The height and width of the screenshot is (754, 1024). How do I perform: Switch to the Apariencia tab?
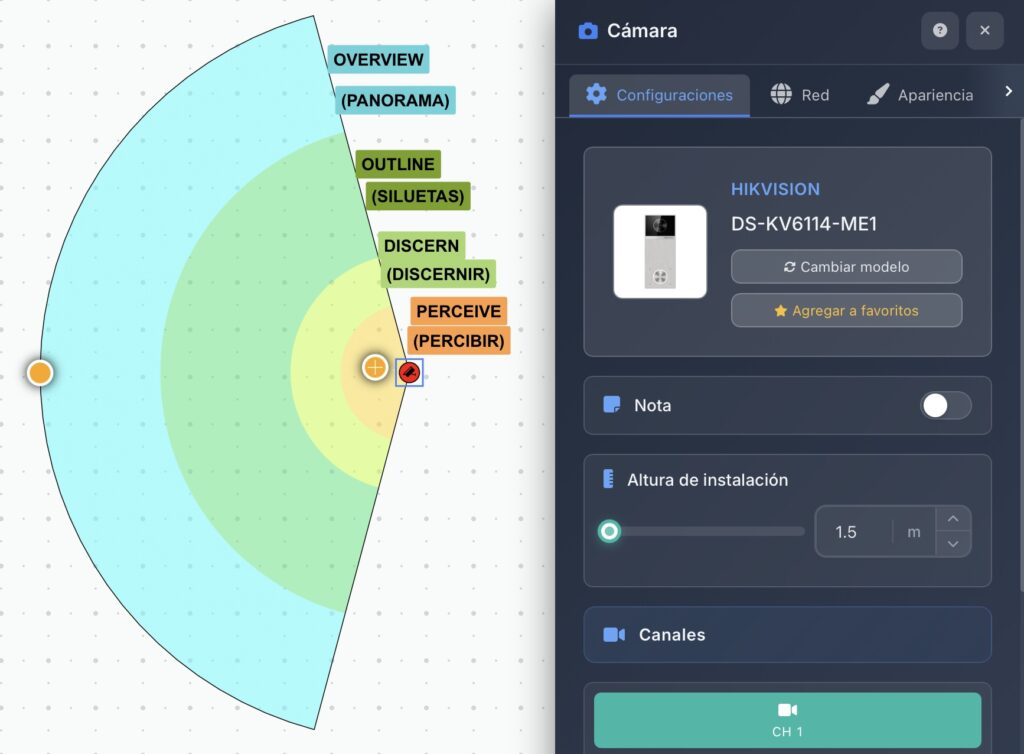point(920,95)
